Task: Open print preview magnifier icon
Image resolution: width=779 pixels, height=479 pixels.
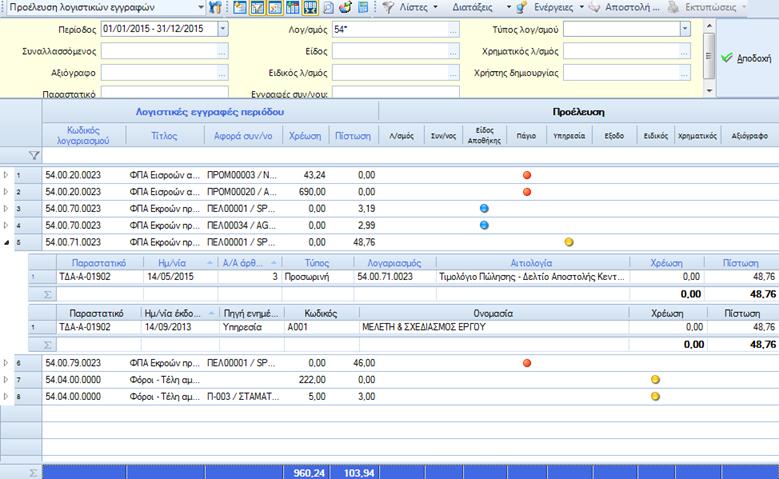Action: coord(328,7)
